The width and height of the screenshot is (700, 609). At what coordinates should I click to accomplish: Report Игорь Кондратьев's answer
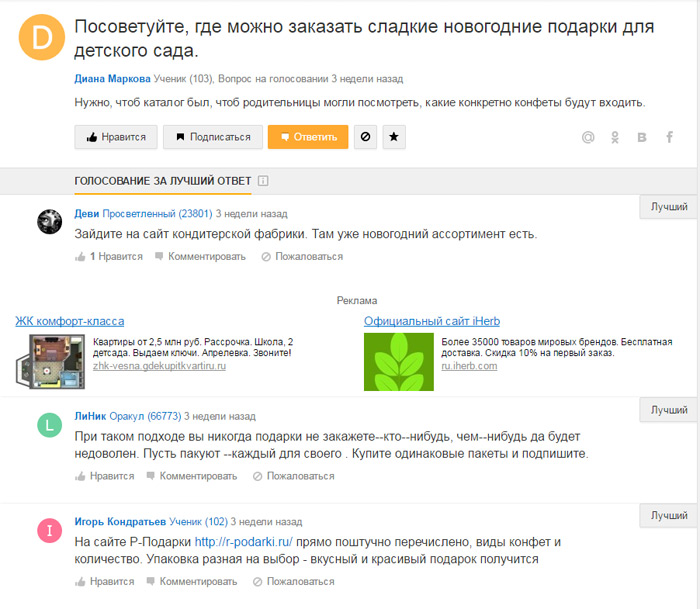[x=294, y=581]
